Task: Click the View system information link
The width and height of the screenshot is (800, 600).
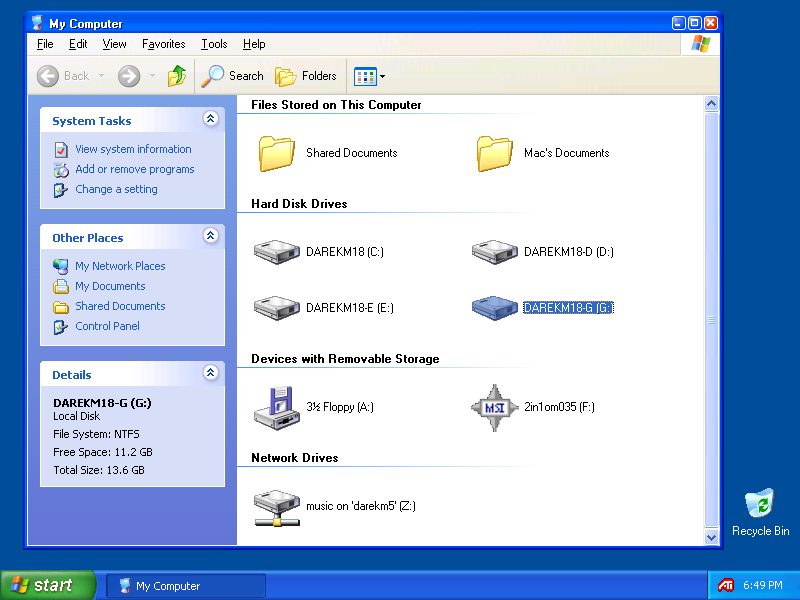Action: click(134, 149)
